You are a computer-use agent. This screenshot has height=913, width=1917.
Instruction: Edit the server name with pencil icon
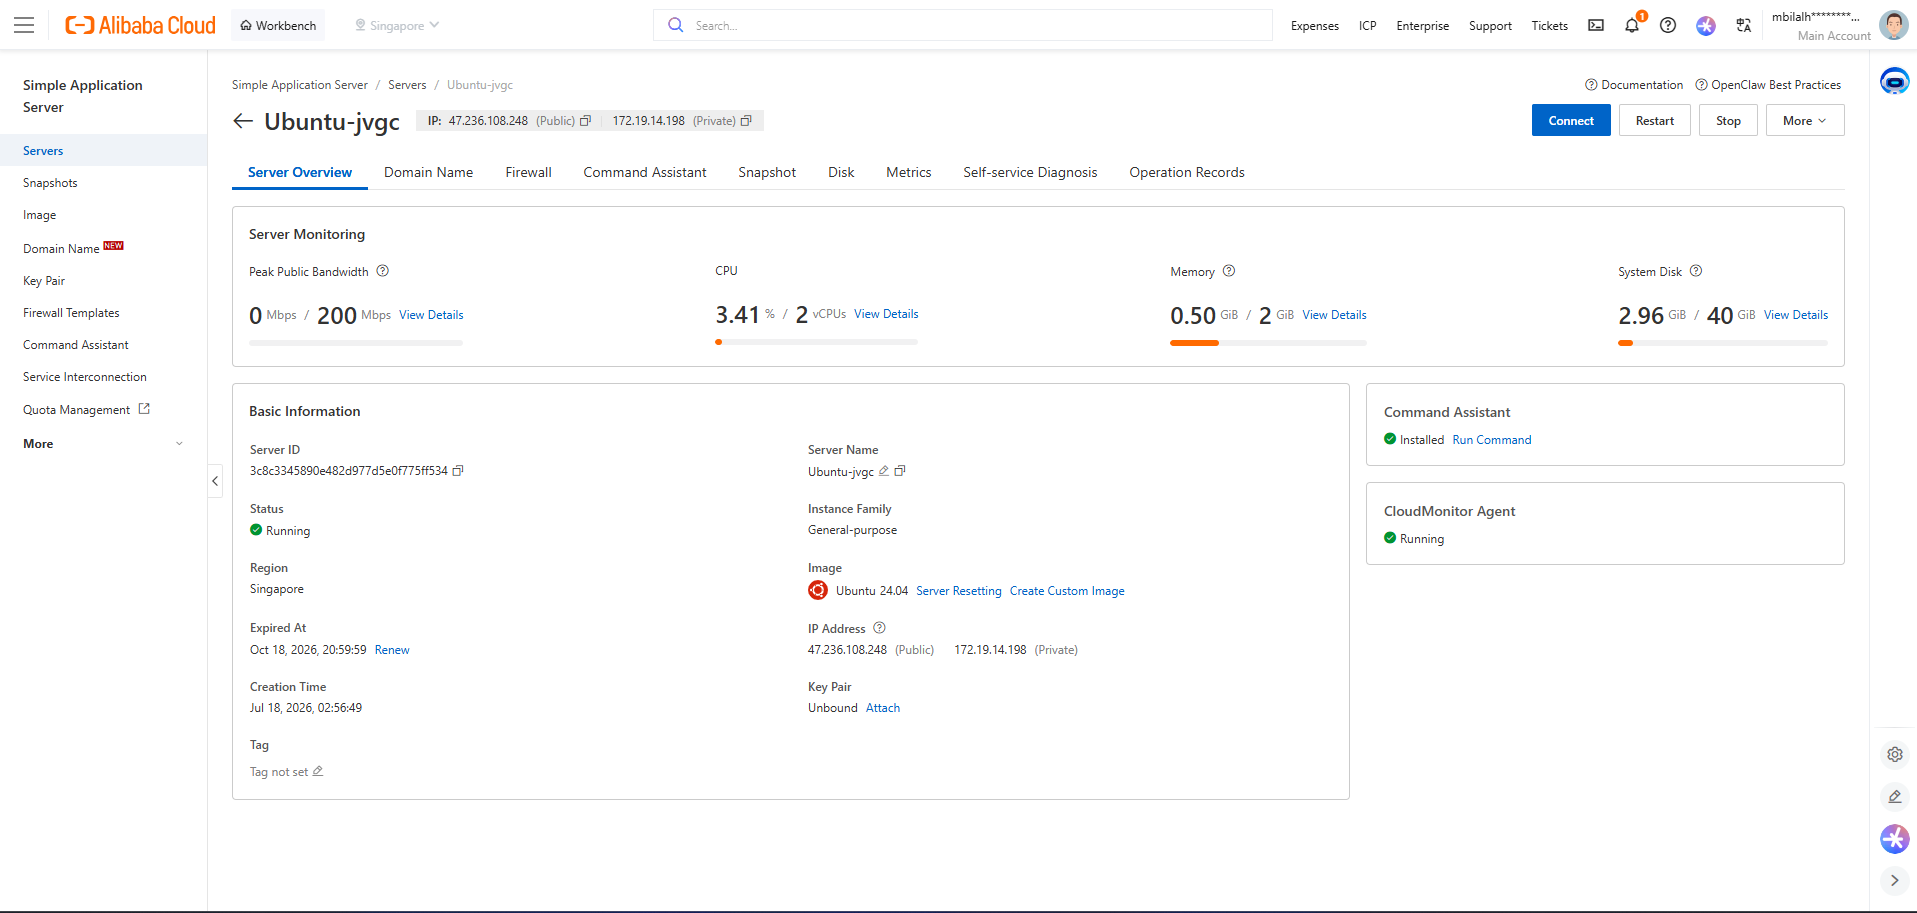[x=884, y=471]
